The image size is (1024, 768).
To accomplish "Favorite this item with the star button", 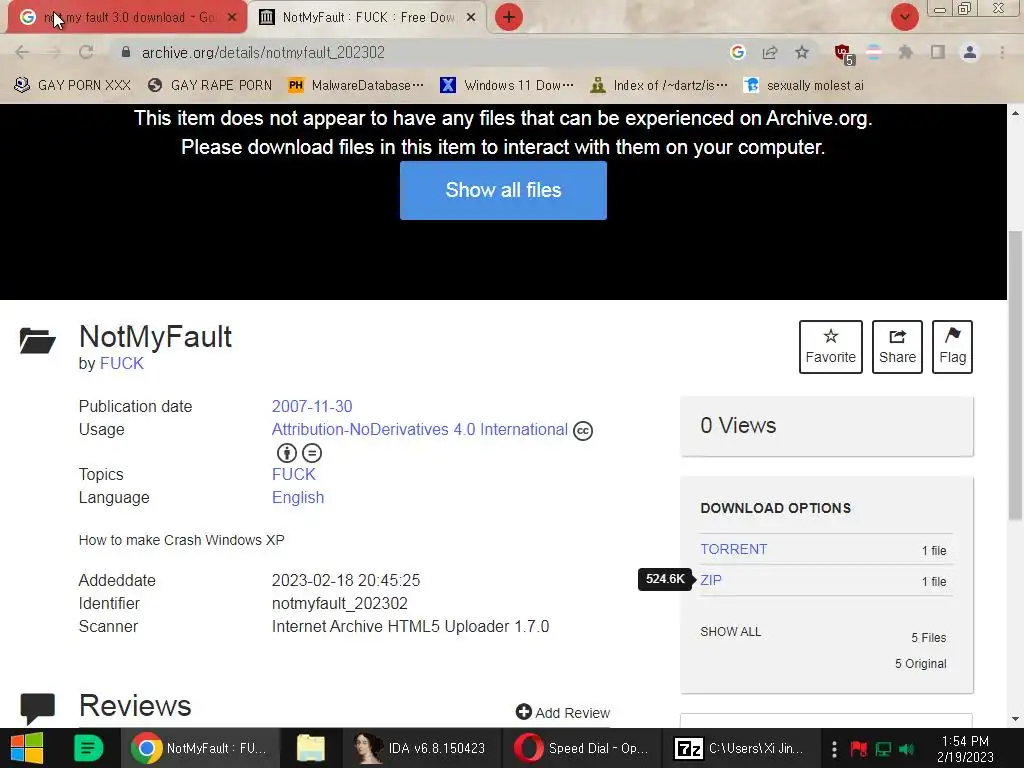I will tap(831, 347).
